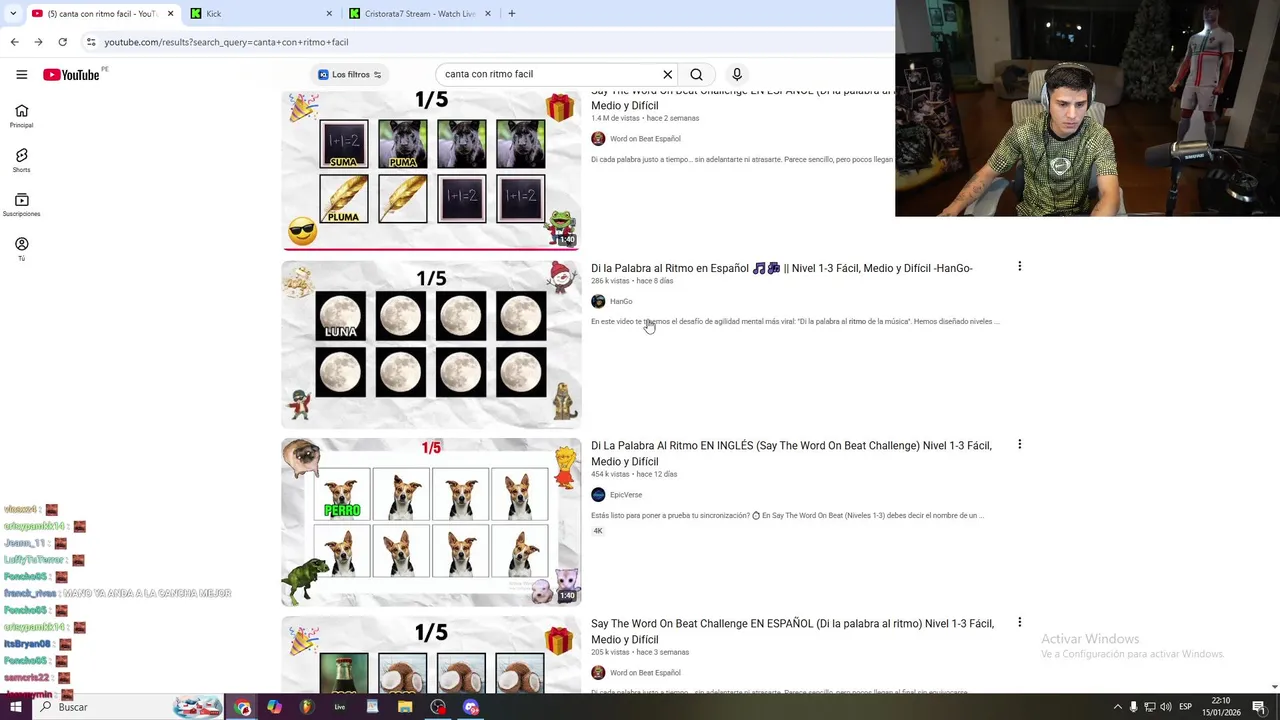
Task: Start voice search with the microphone
Action: tap(737, 74)
